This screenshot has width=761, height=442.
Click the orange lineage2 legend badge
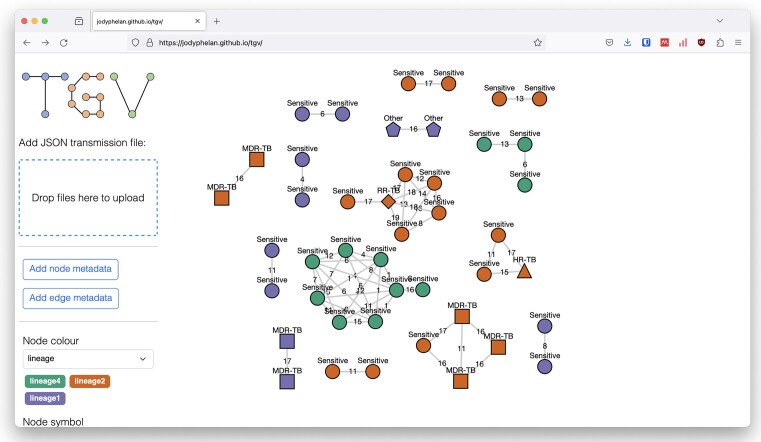coord(89,381)
